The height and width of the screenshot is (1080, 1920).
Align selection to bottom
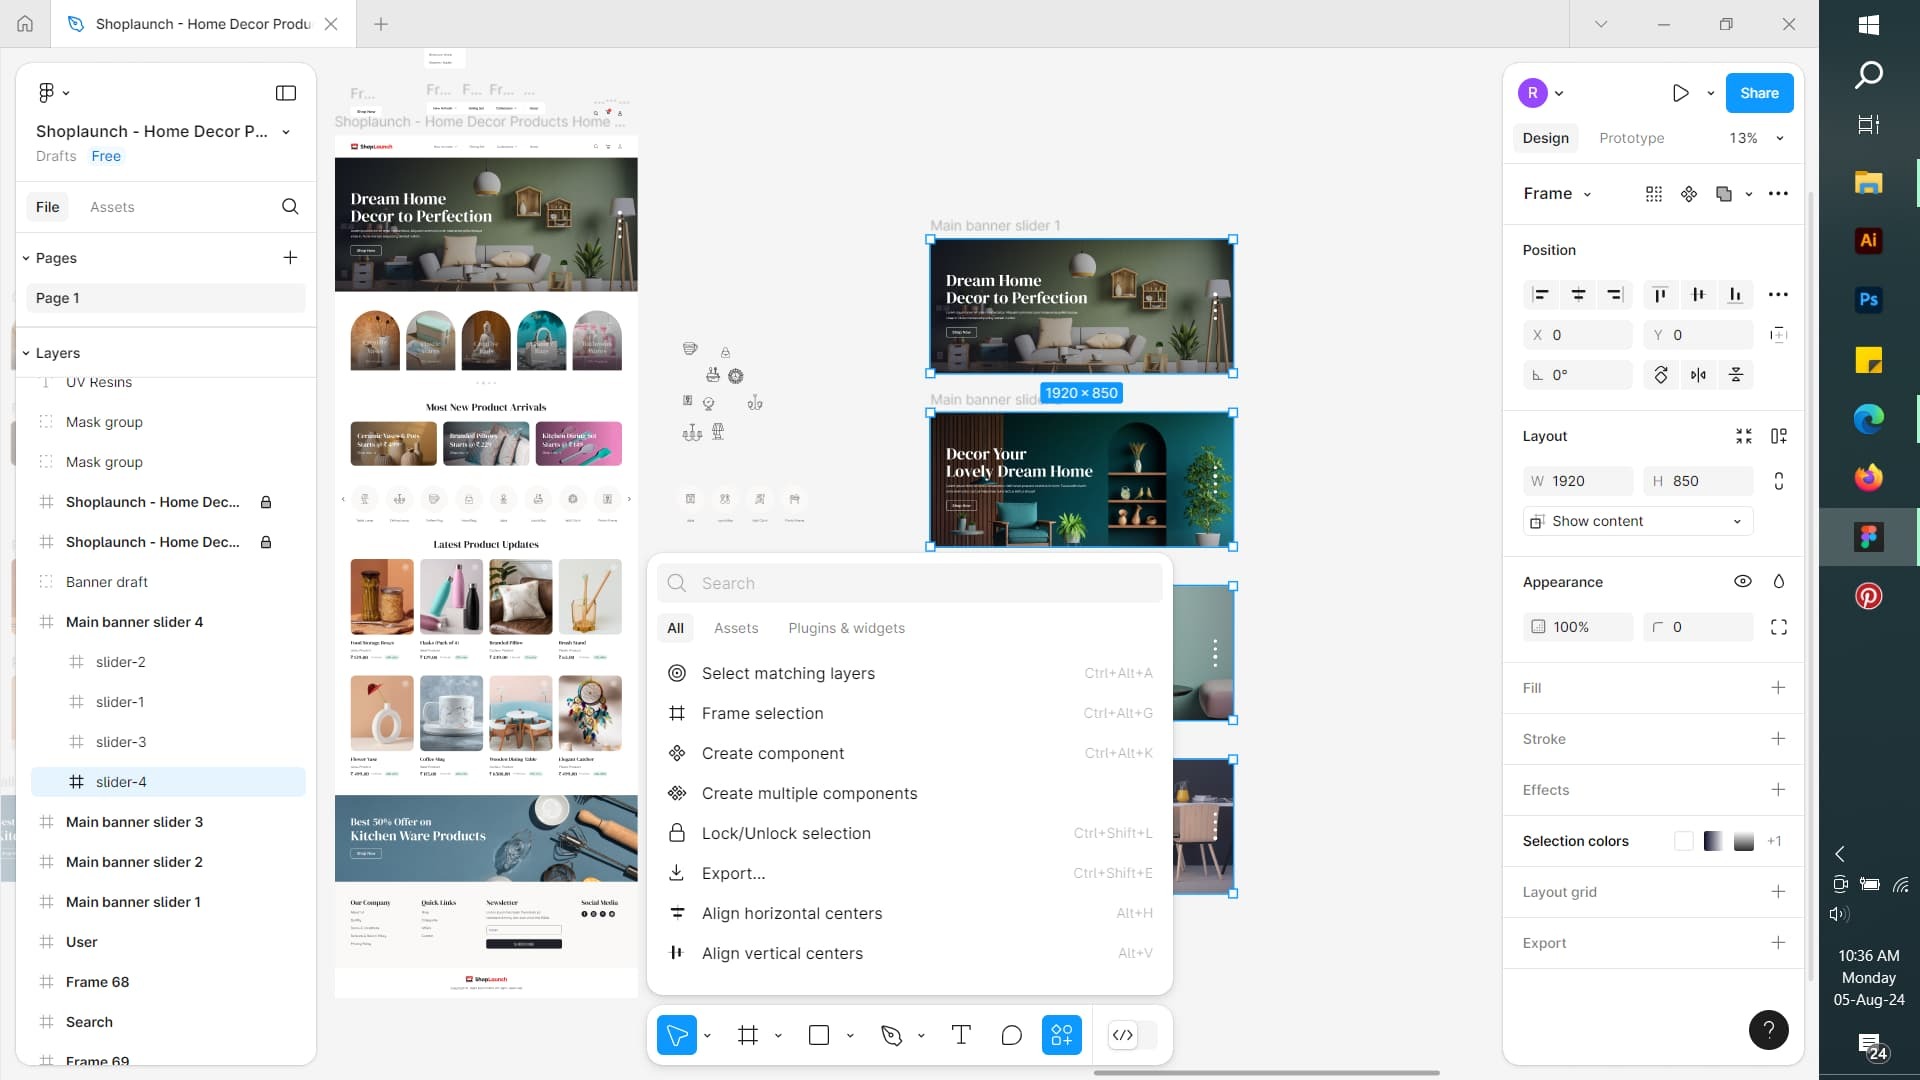1735,295
